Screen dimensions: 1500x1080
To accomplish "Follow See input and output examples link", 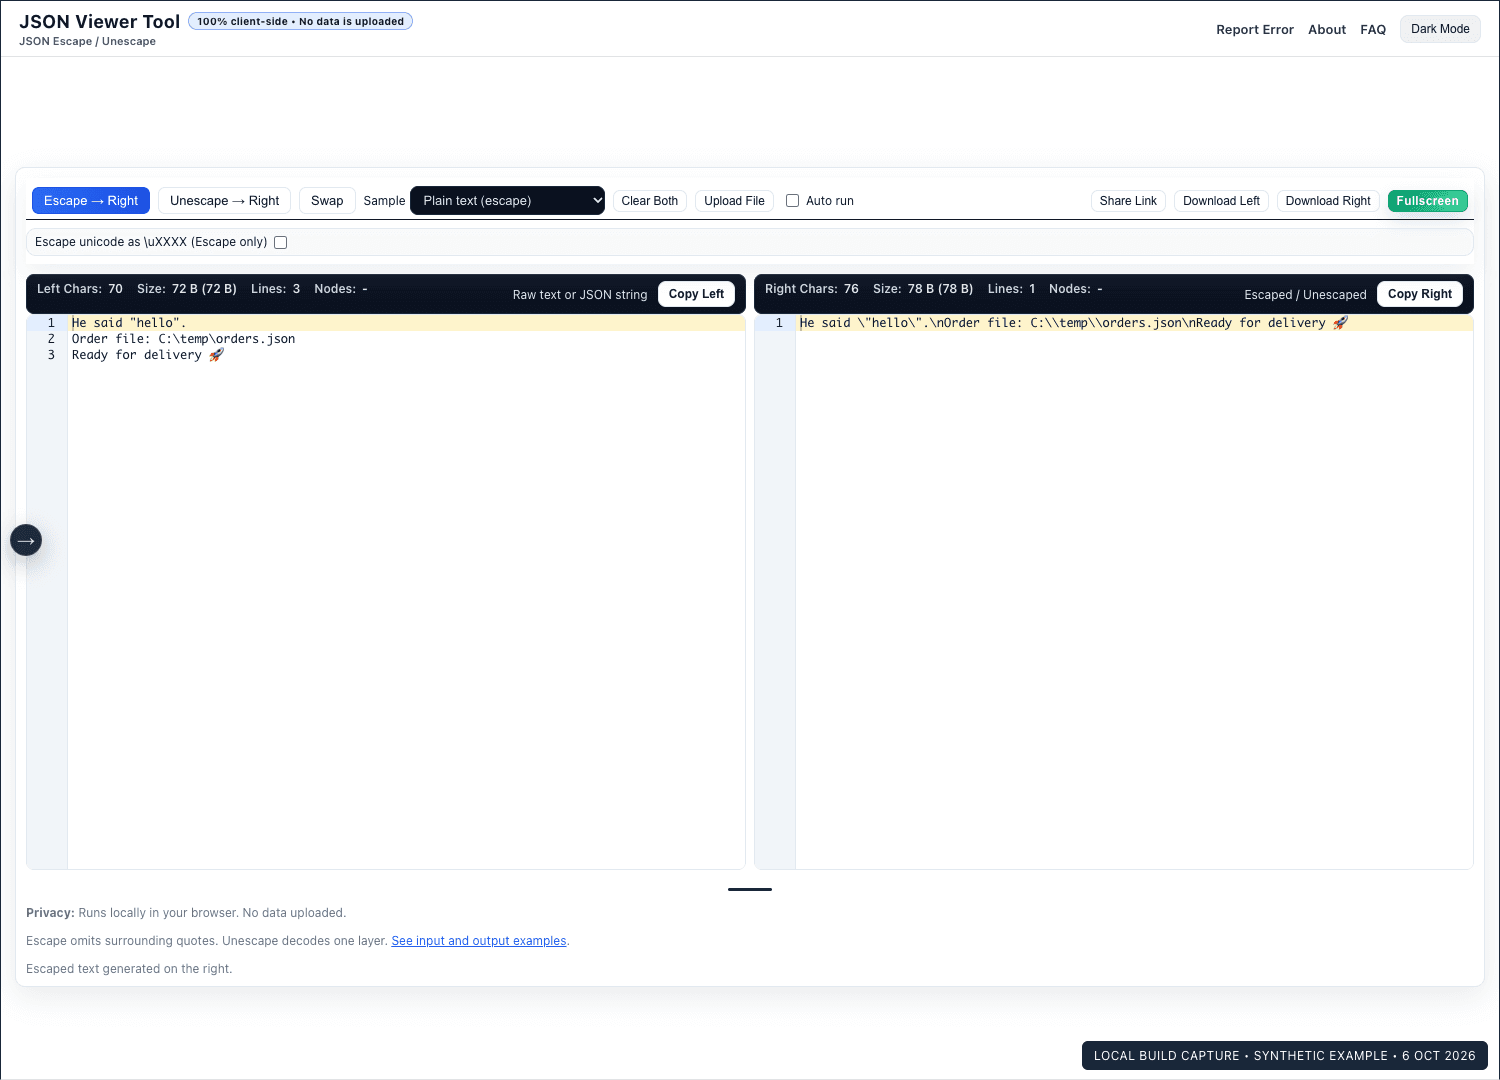I will point(479,941).
